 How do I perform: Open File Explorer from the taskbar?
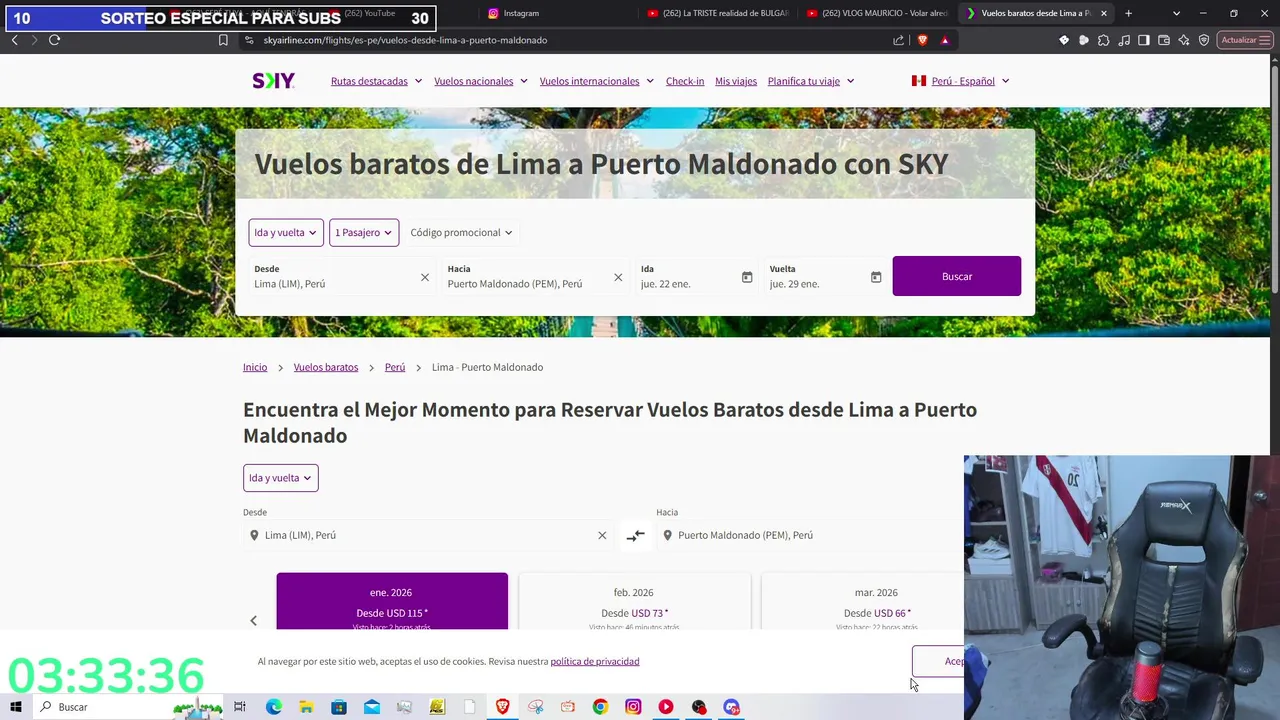306,707
